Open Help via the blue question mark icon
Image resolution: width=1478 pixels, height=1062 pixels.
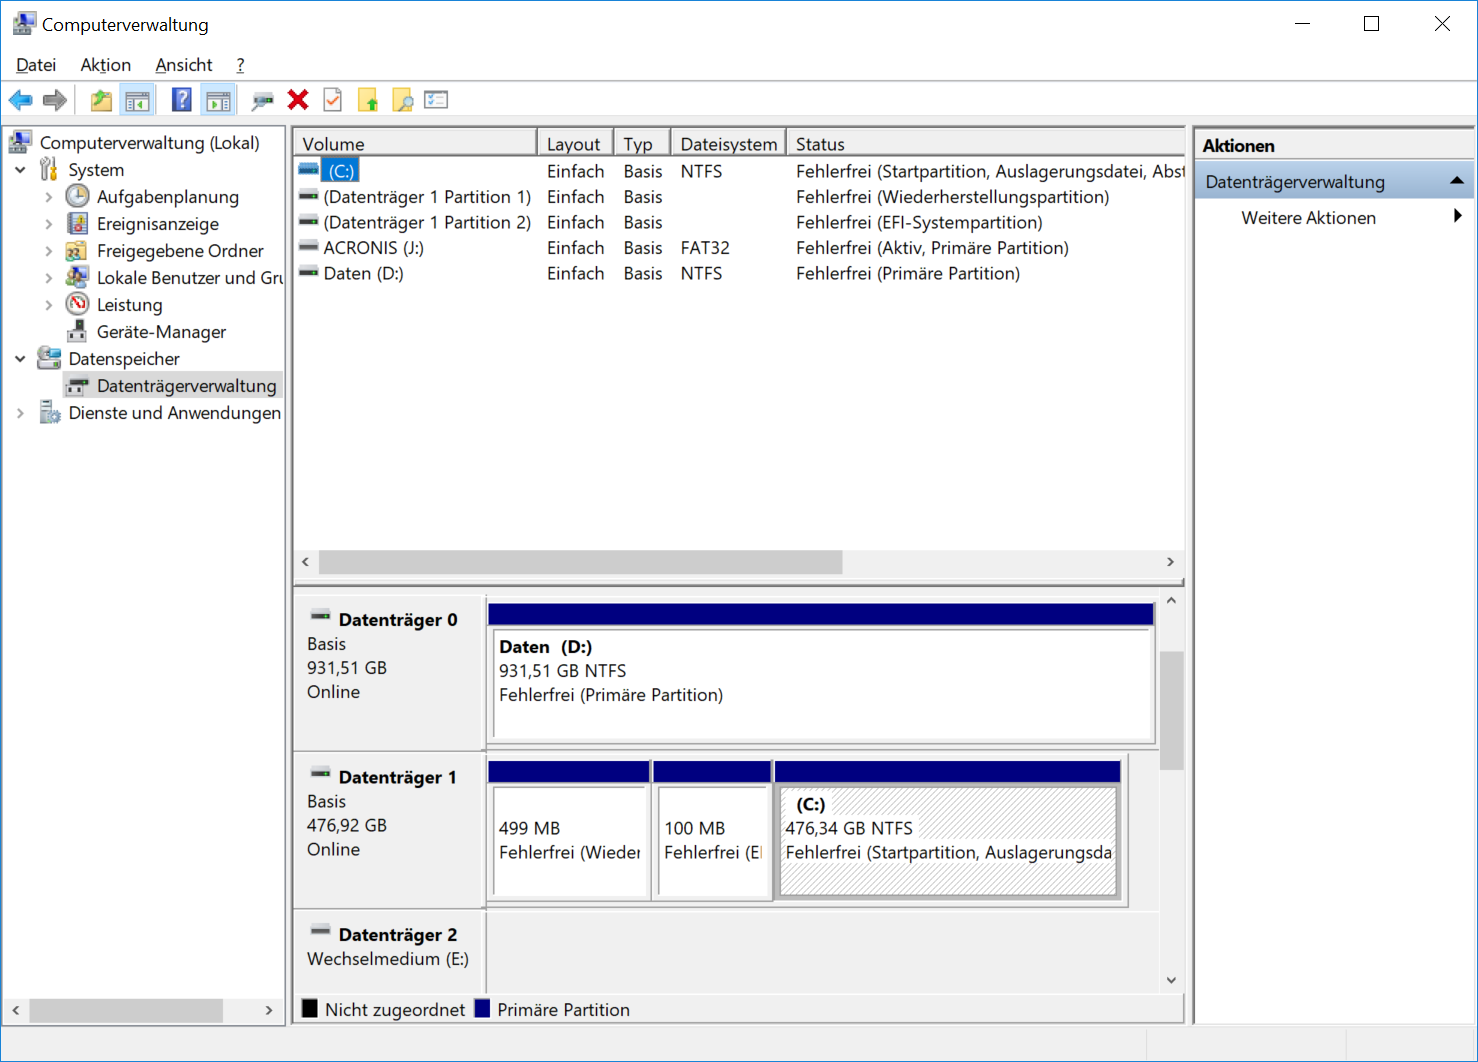click(x=181, y=100)
